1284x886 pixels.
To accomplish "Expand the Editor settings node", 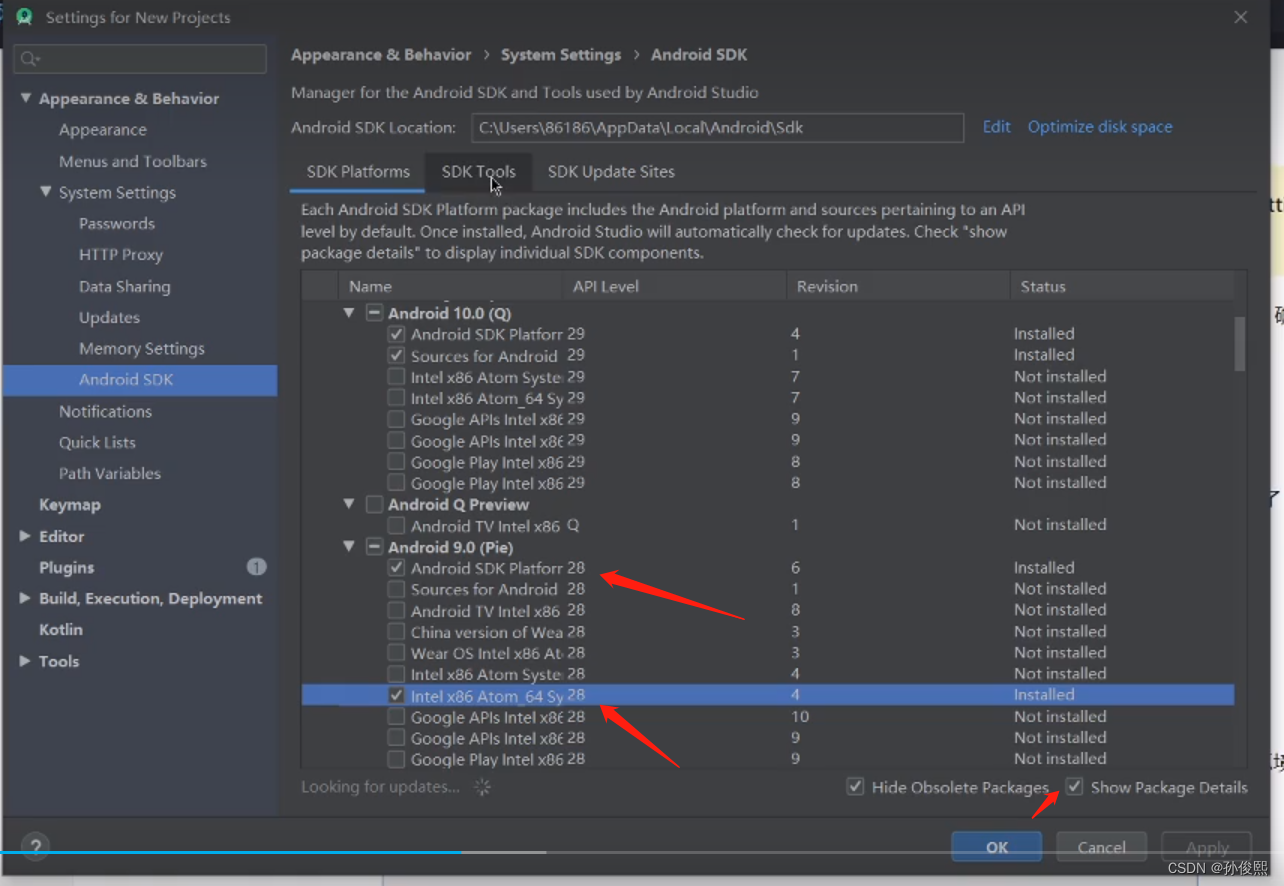I will click(25, 536).
